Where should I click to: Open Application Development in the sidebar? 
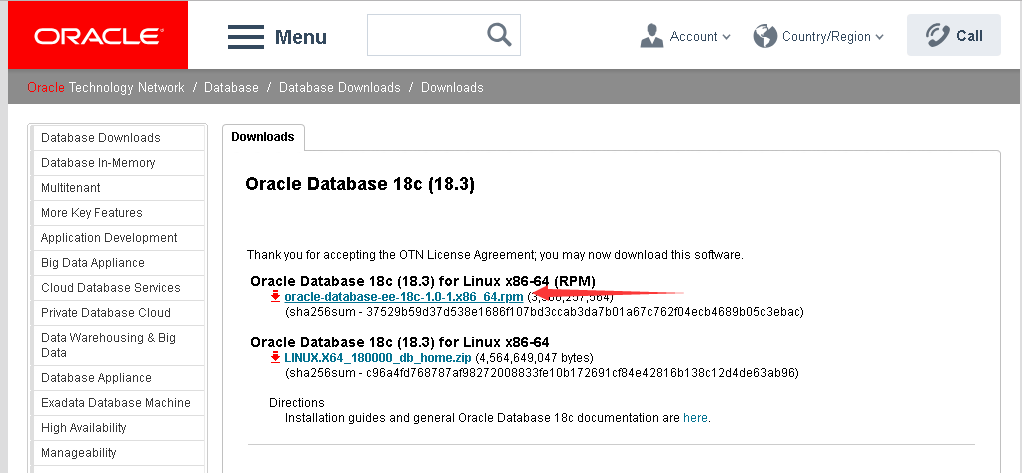tap(119, 238)
